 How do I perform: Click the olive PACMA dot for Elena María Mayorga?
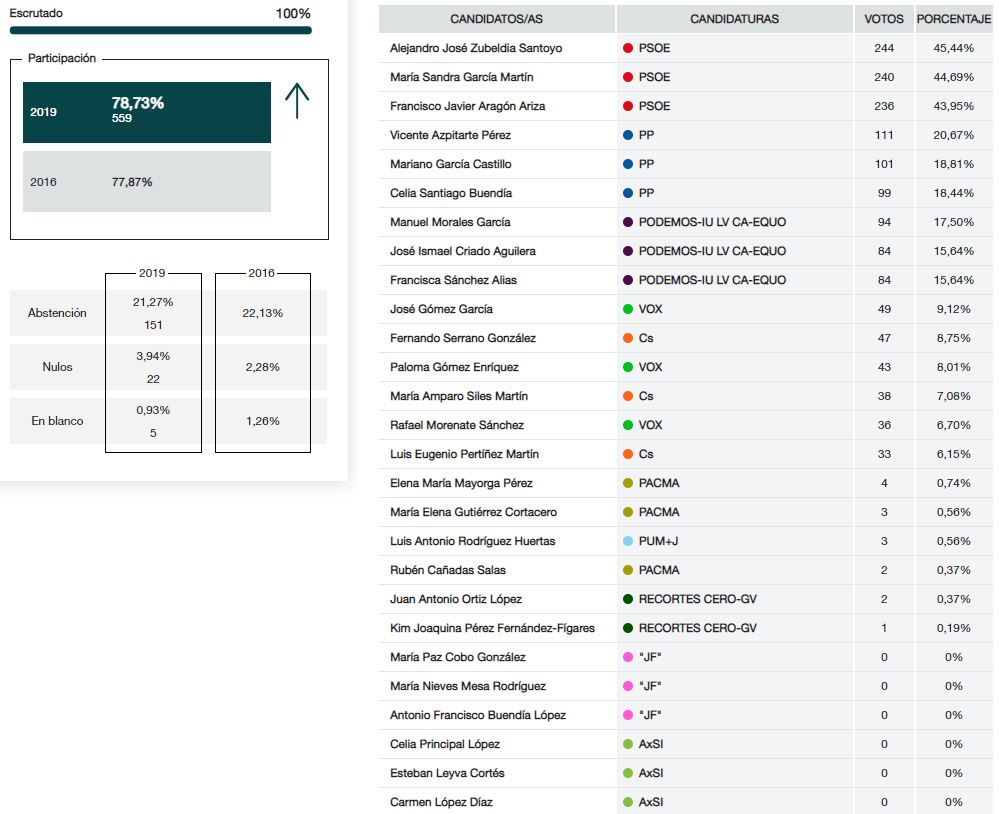coord(628,483)
